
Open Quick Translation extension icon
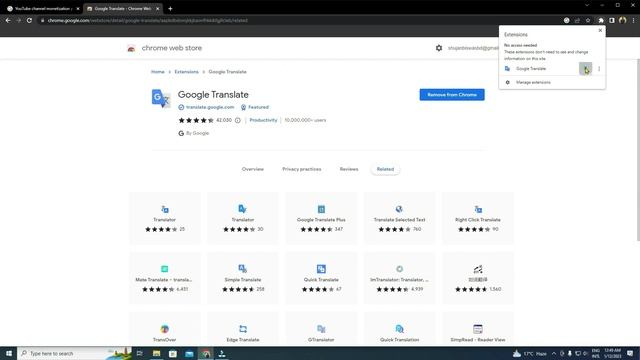[x=399, y=329]
